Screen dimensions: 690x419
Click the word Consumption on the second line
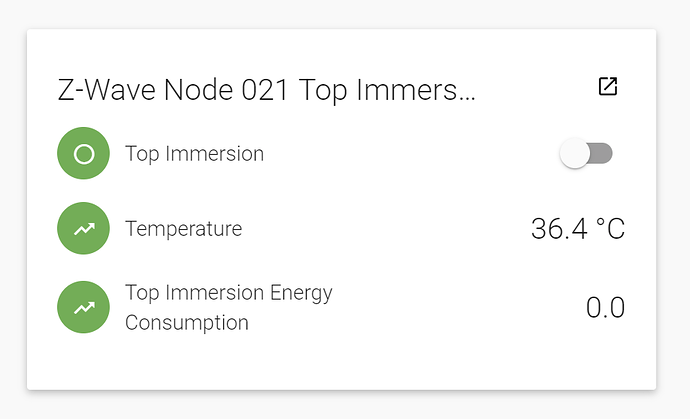[x=187, y=323]
